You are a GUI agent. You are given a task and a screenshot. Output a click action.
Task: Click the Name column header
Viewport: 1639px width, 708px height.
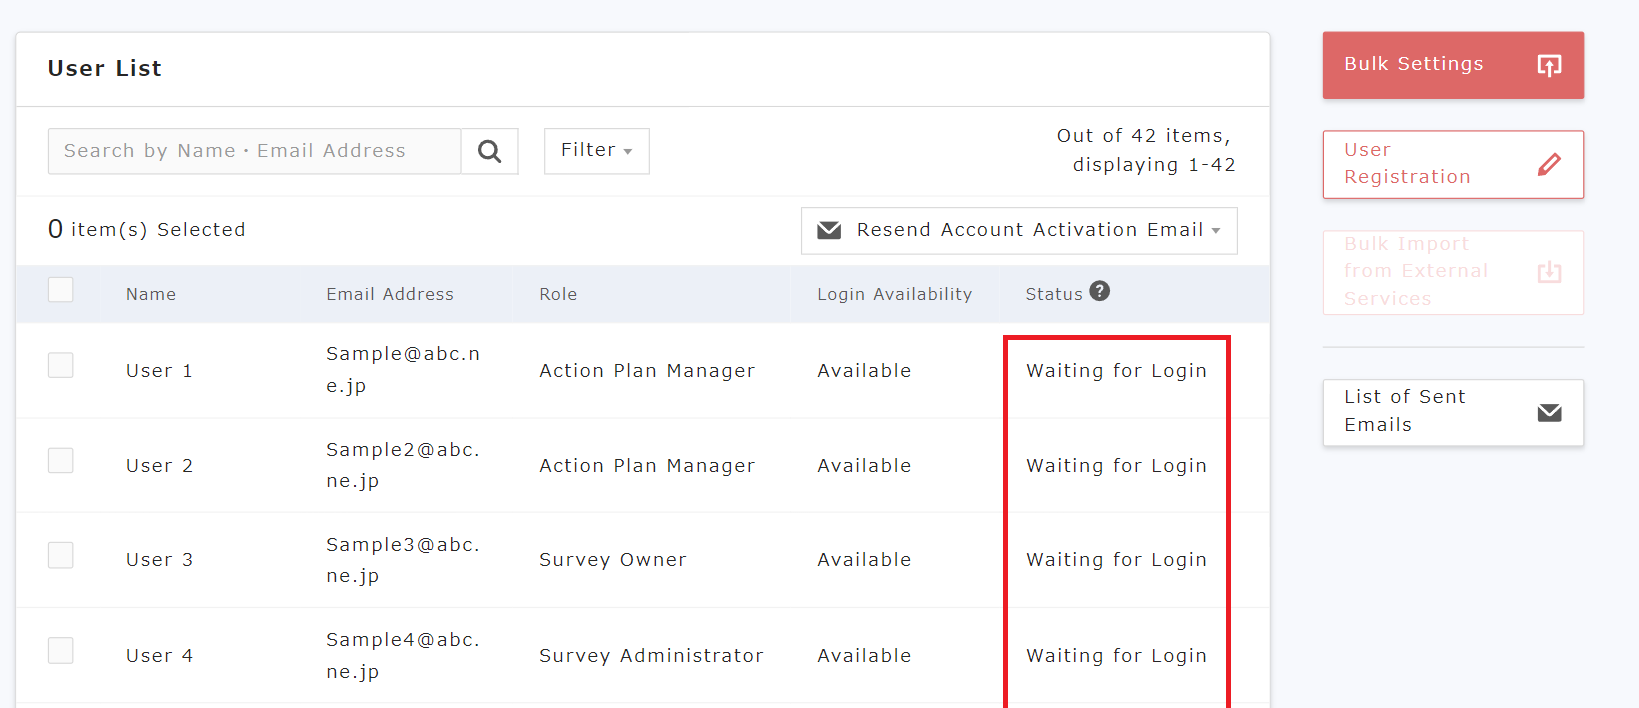tap(151, 294)
